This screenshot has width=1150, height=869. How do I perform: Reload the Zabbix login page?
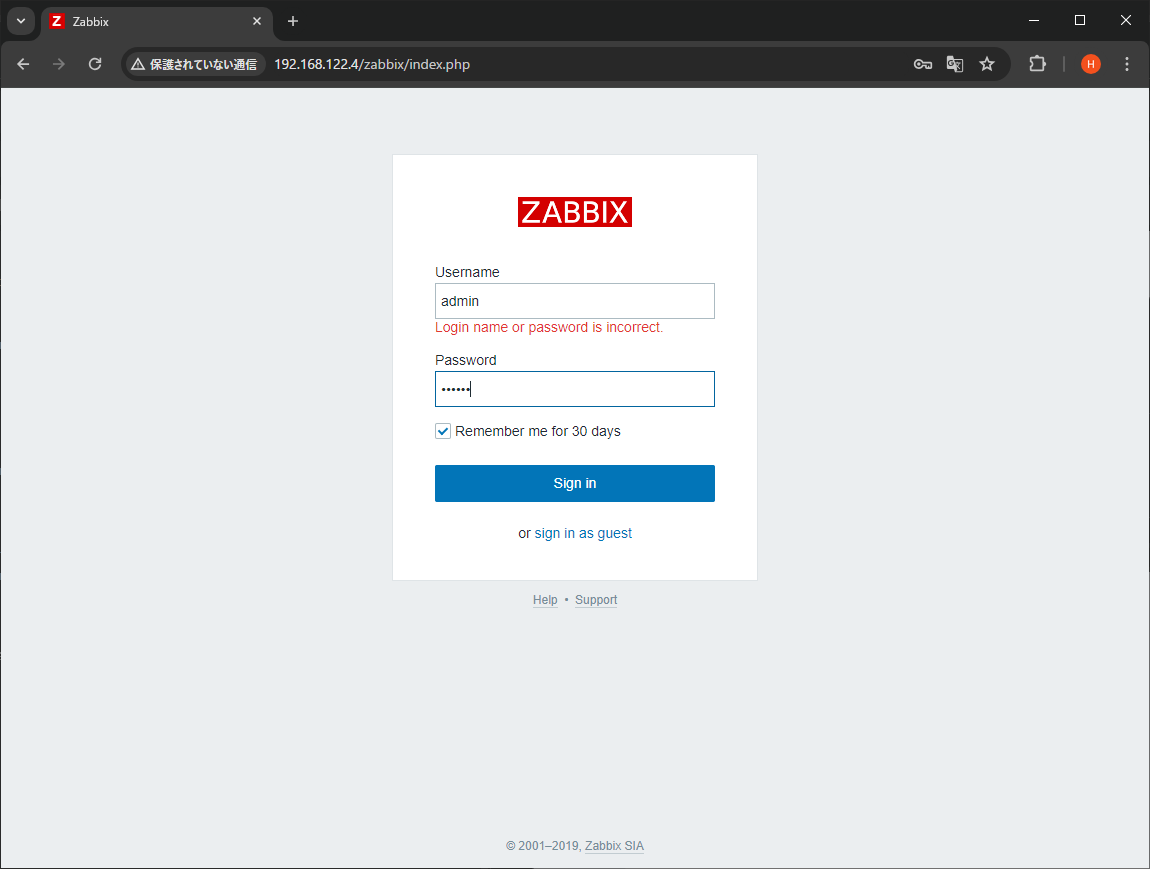point(95,65)
